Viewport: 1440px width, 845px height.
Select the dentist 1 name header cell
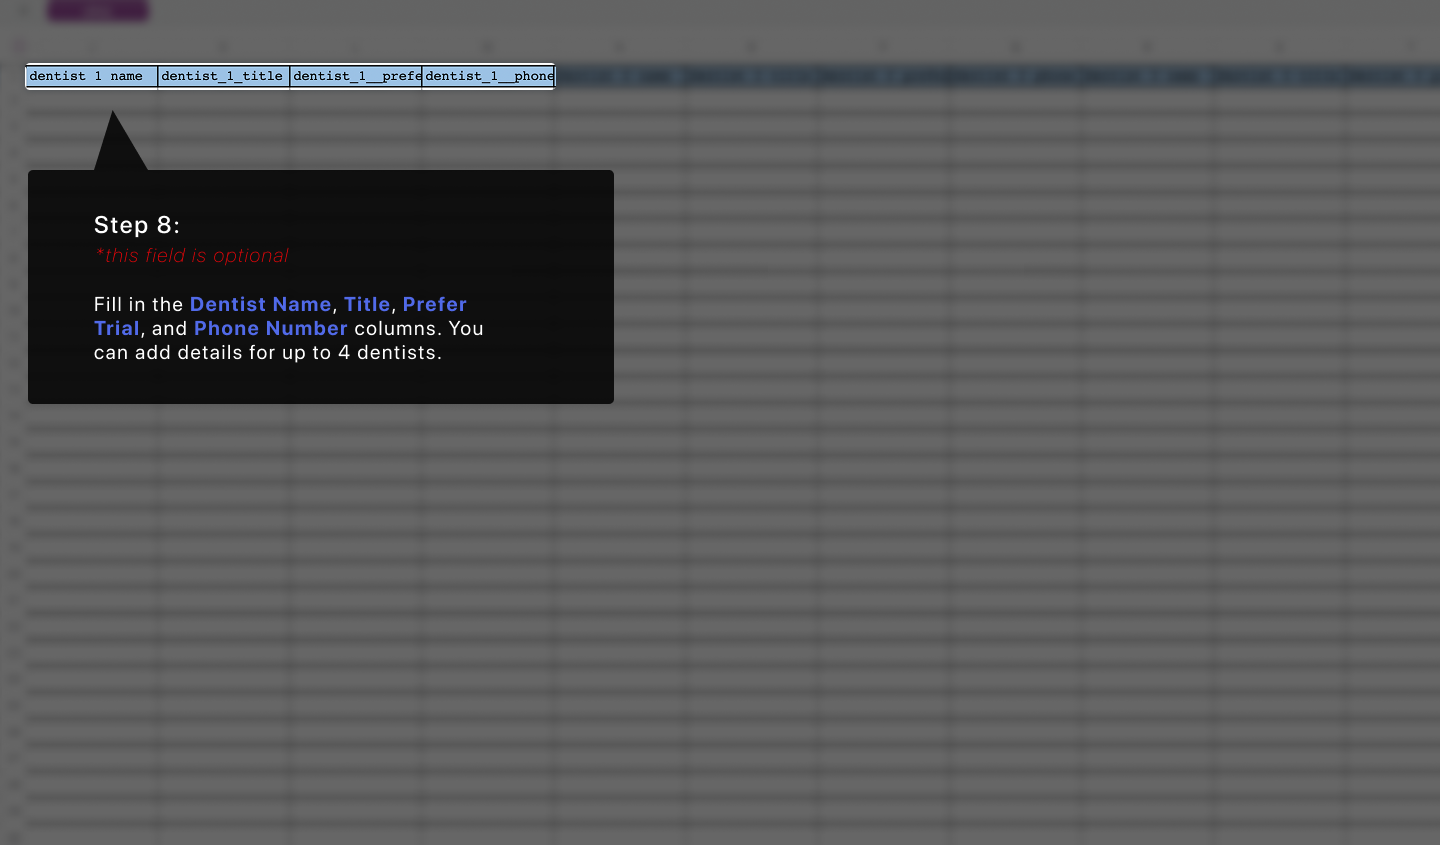tap(92, 76)
